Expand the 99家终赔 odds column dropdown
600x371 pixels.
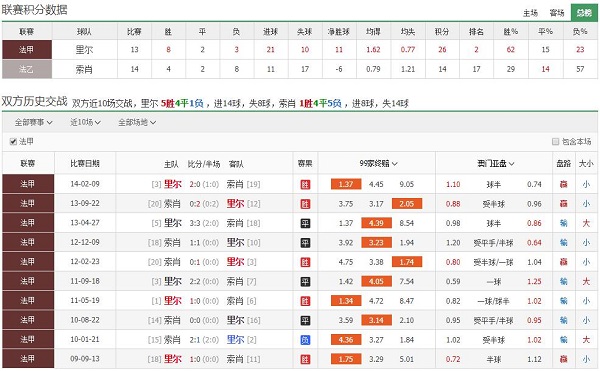point(378,164)
